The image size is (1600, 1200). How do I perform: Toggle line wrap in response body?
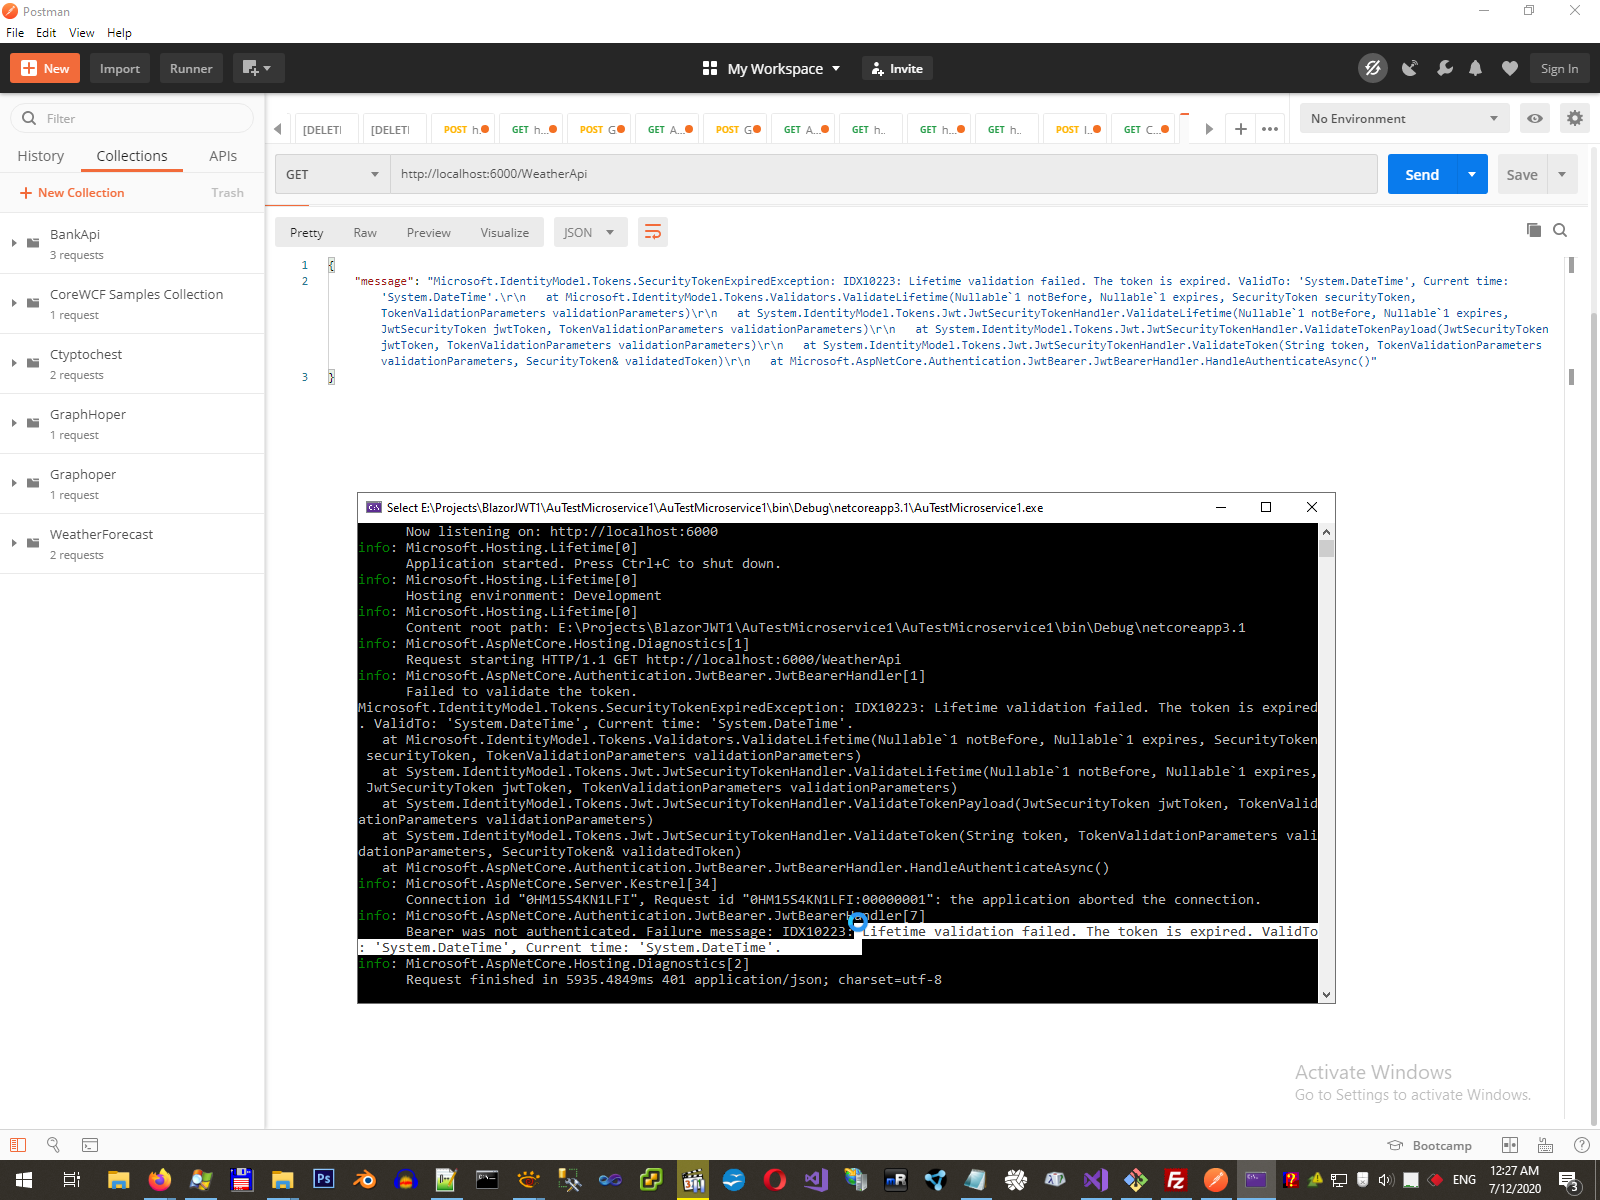653,232
